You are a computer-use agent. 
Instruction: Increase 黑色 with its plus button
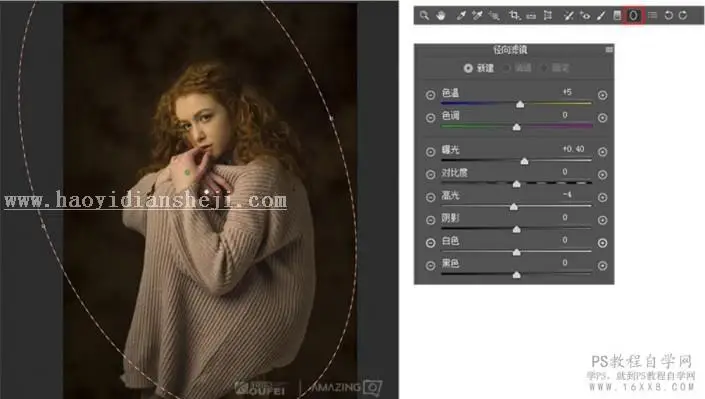tap(602, 266)
